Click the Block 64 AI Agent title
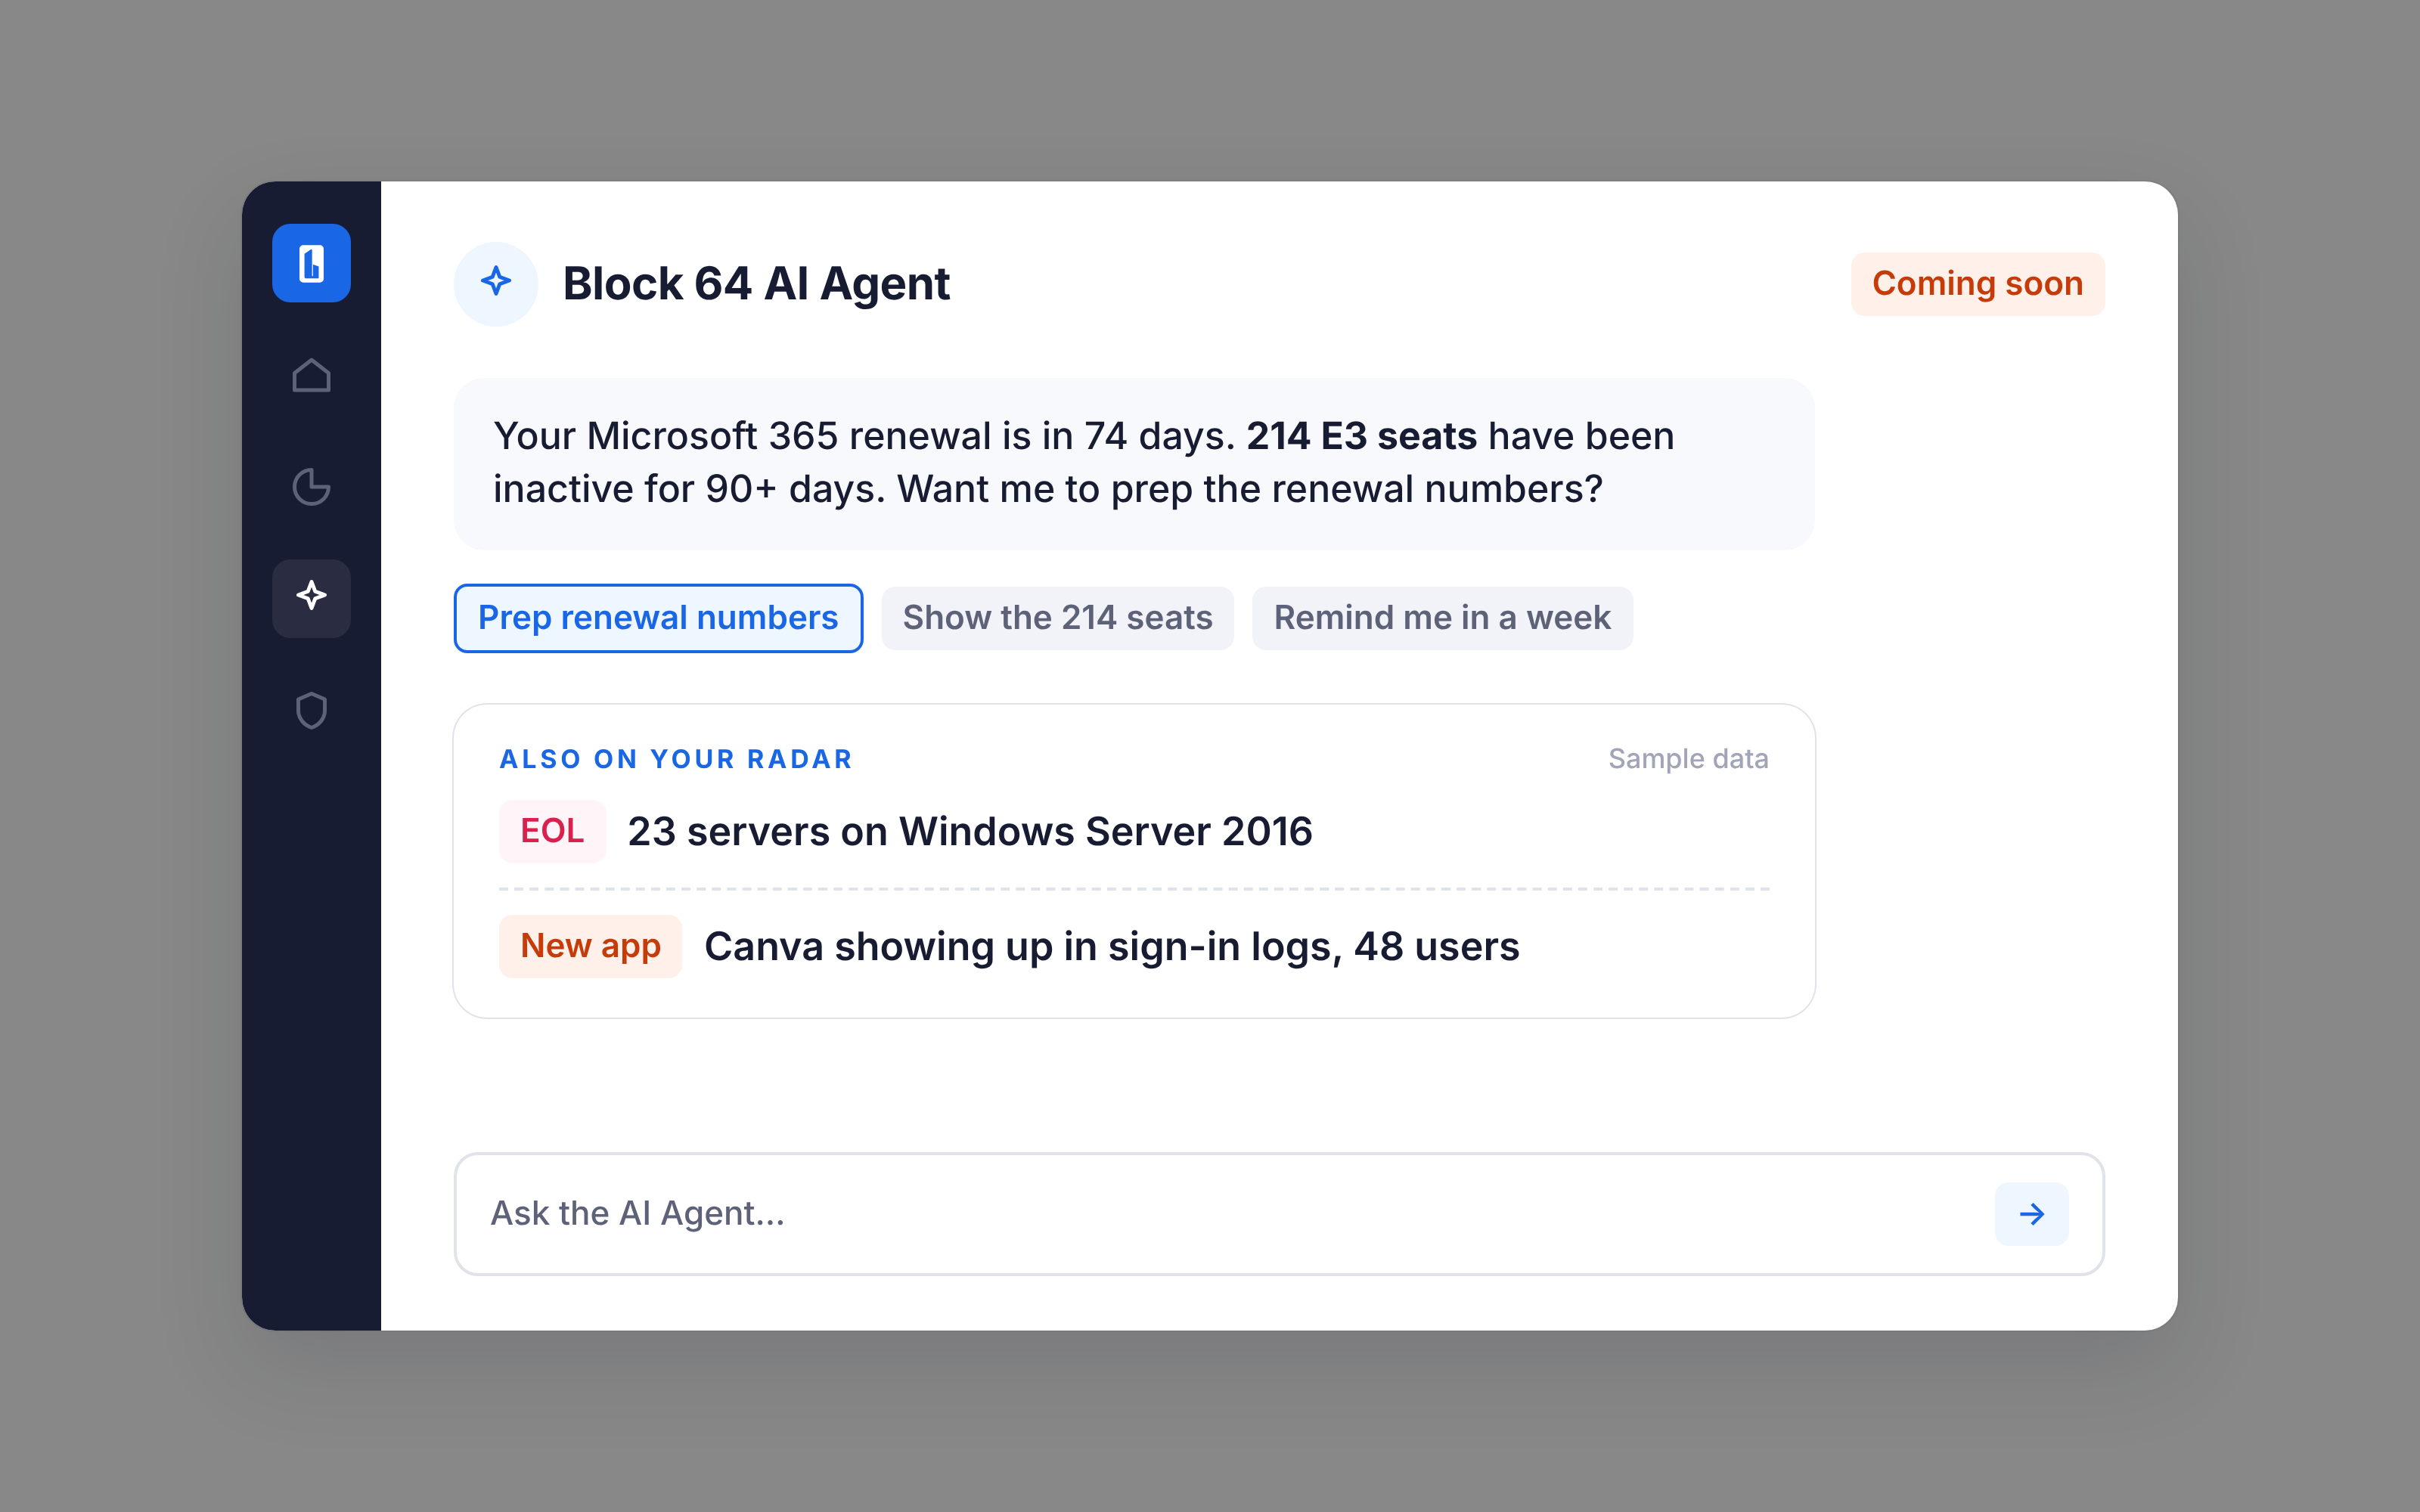Image resolution: width=2420 pixels, height=1512 pixels. click(756, 284)
